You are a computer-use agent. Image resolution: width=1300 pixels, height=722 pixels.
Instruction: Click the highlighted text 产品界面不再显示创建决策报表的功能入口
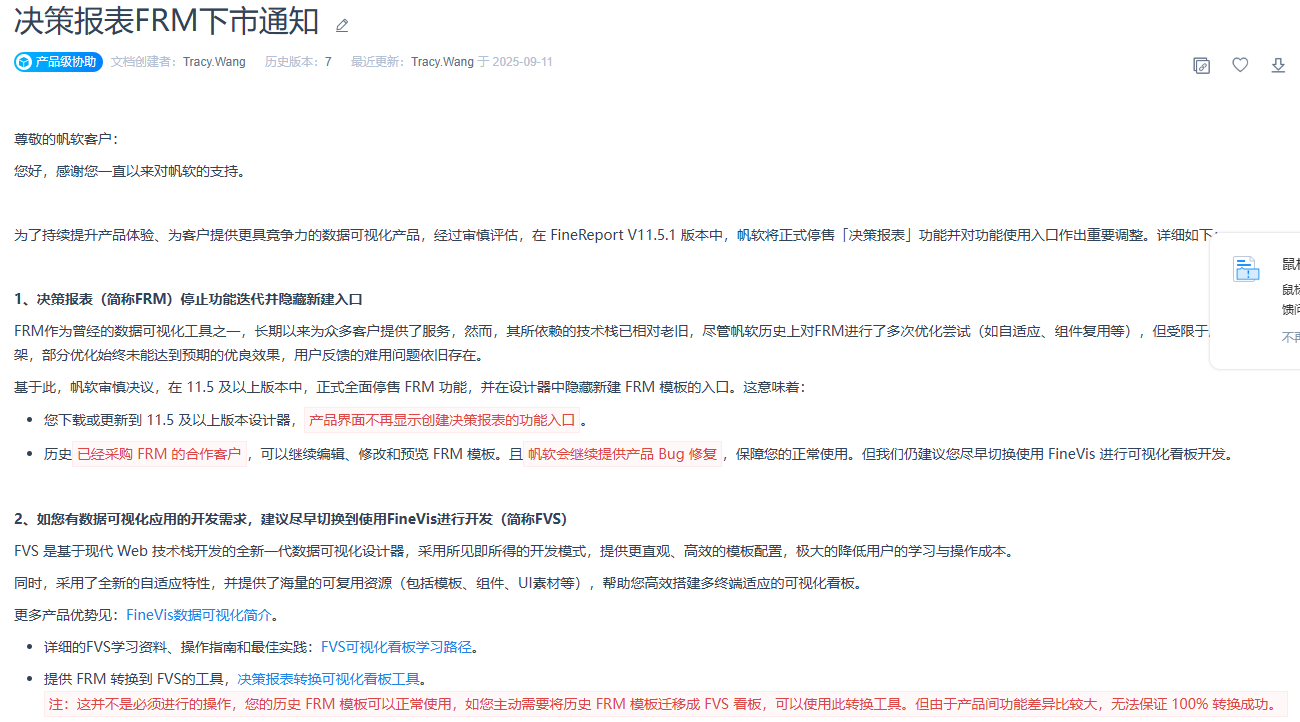pos(441,420)
